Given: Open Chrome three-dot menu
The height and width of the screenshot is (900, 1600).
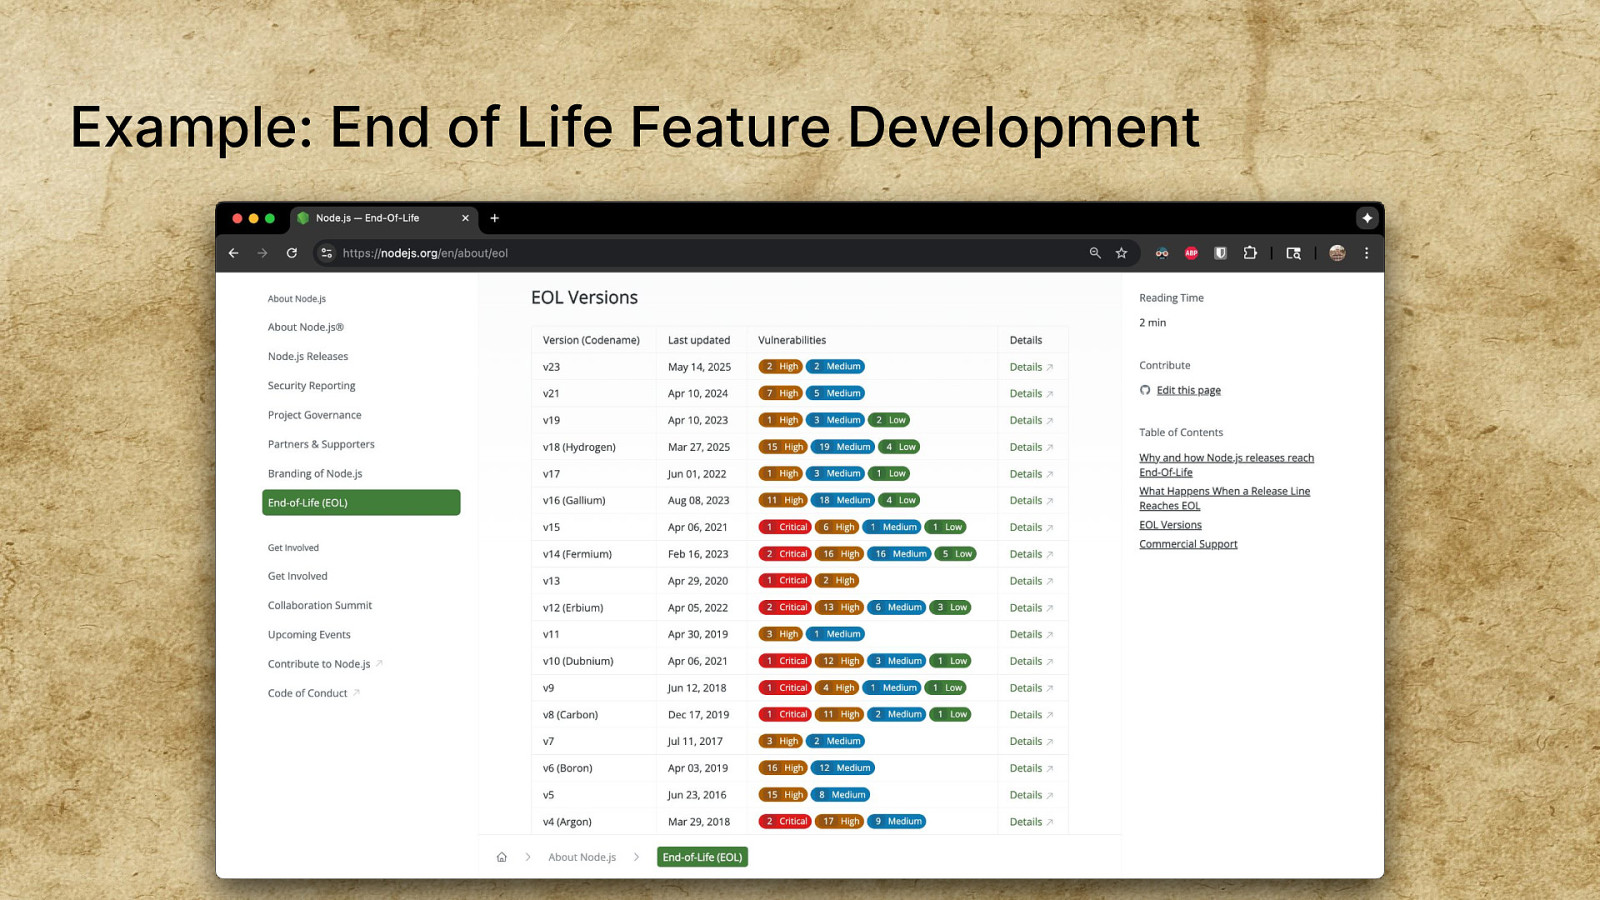Looking at the screenshot, I should (1366, 253).
